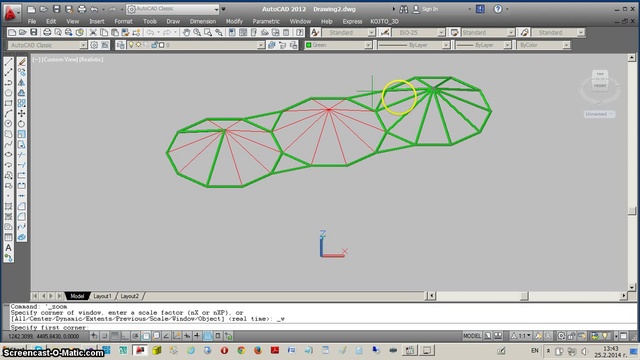The height and width of the screenshot is (360, 640).
Task: Select the Arc draw tool
Action: pyautogui.click(x=8, y=113)
